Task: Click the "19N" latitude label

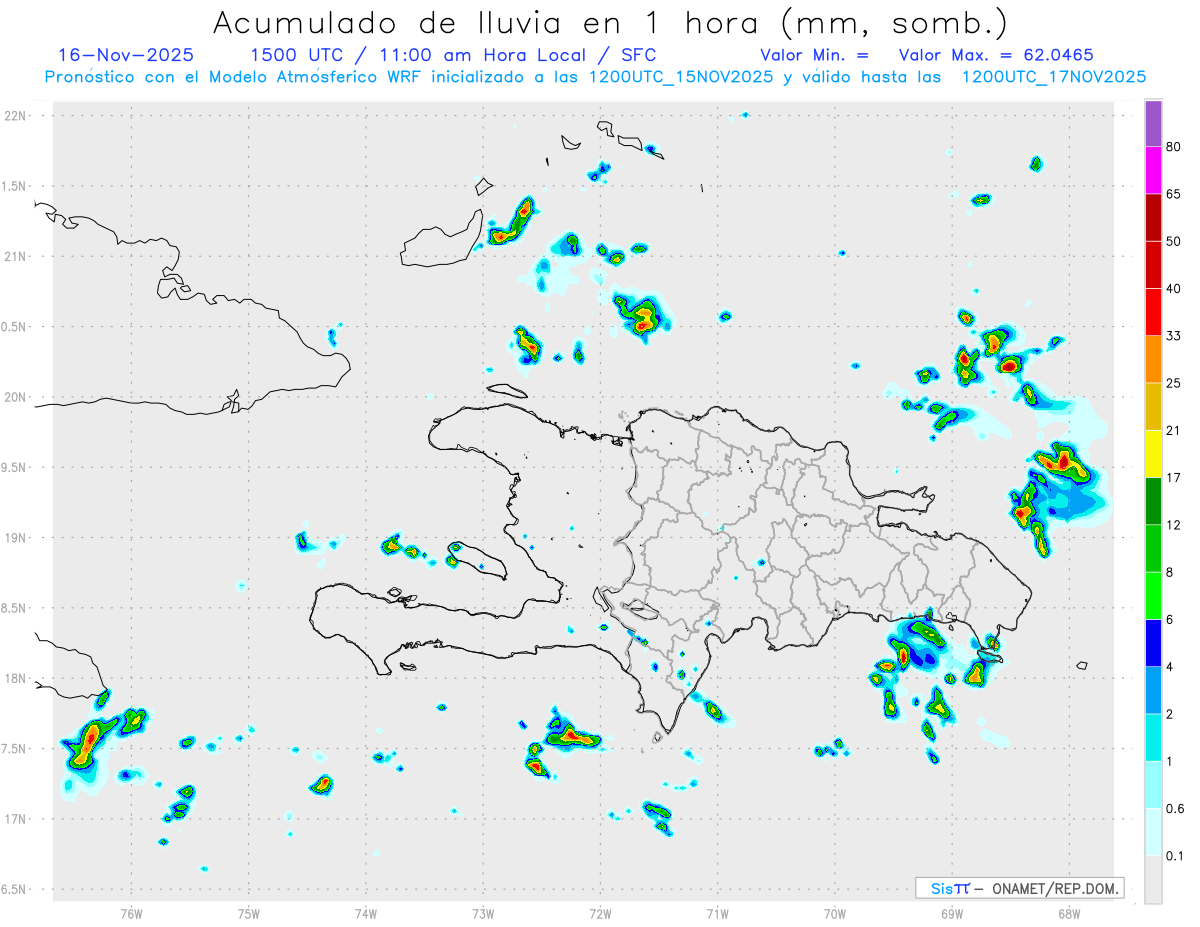Action: pos(16,538)
